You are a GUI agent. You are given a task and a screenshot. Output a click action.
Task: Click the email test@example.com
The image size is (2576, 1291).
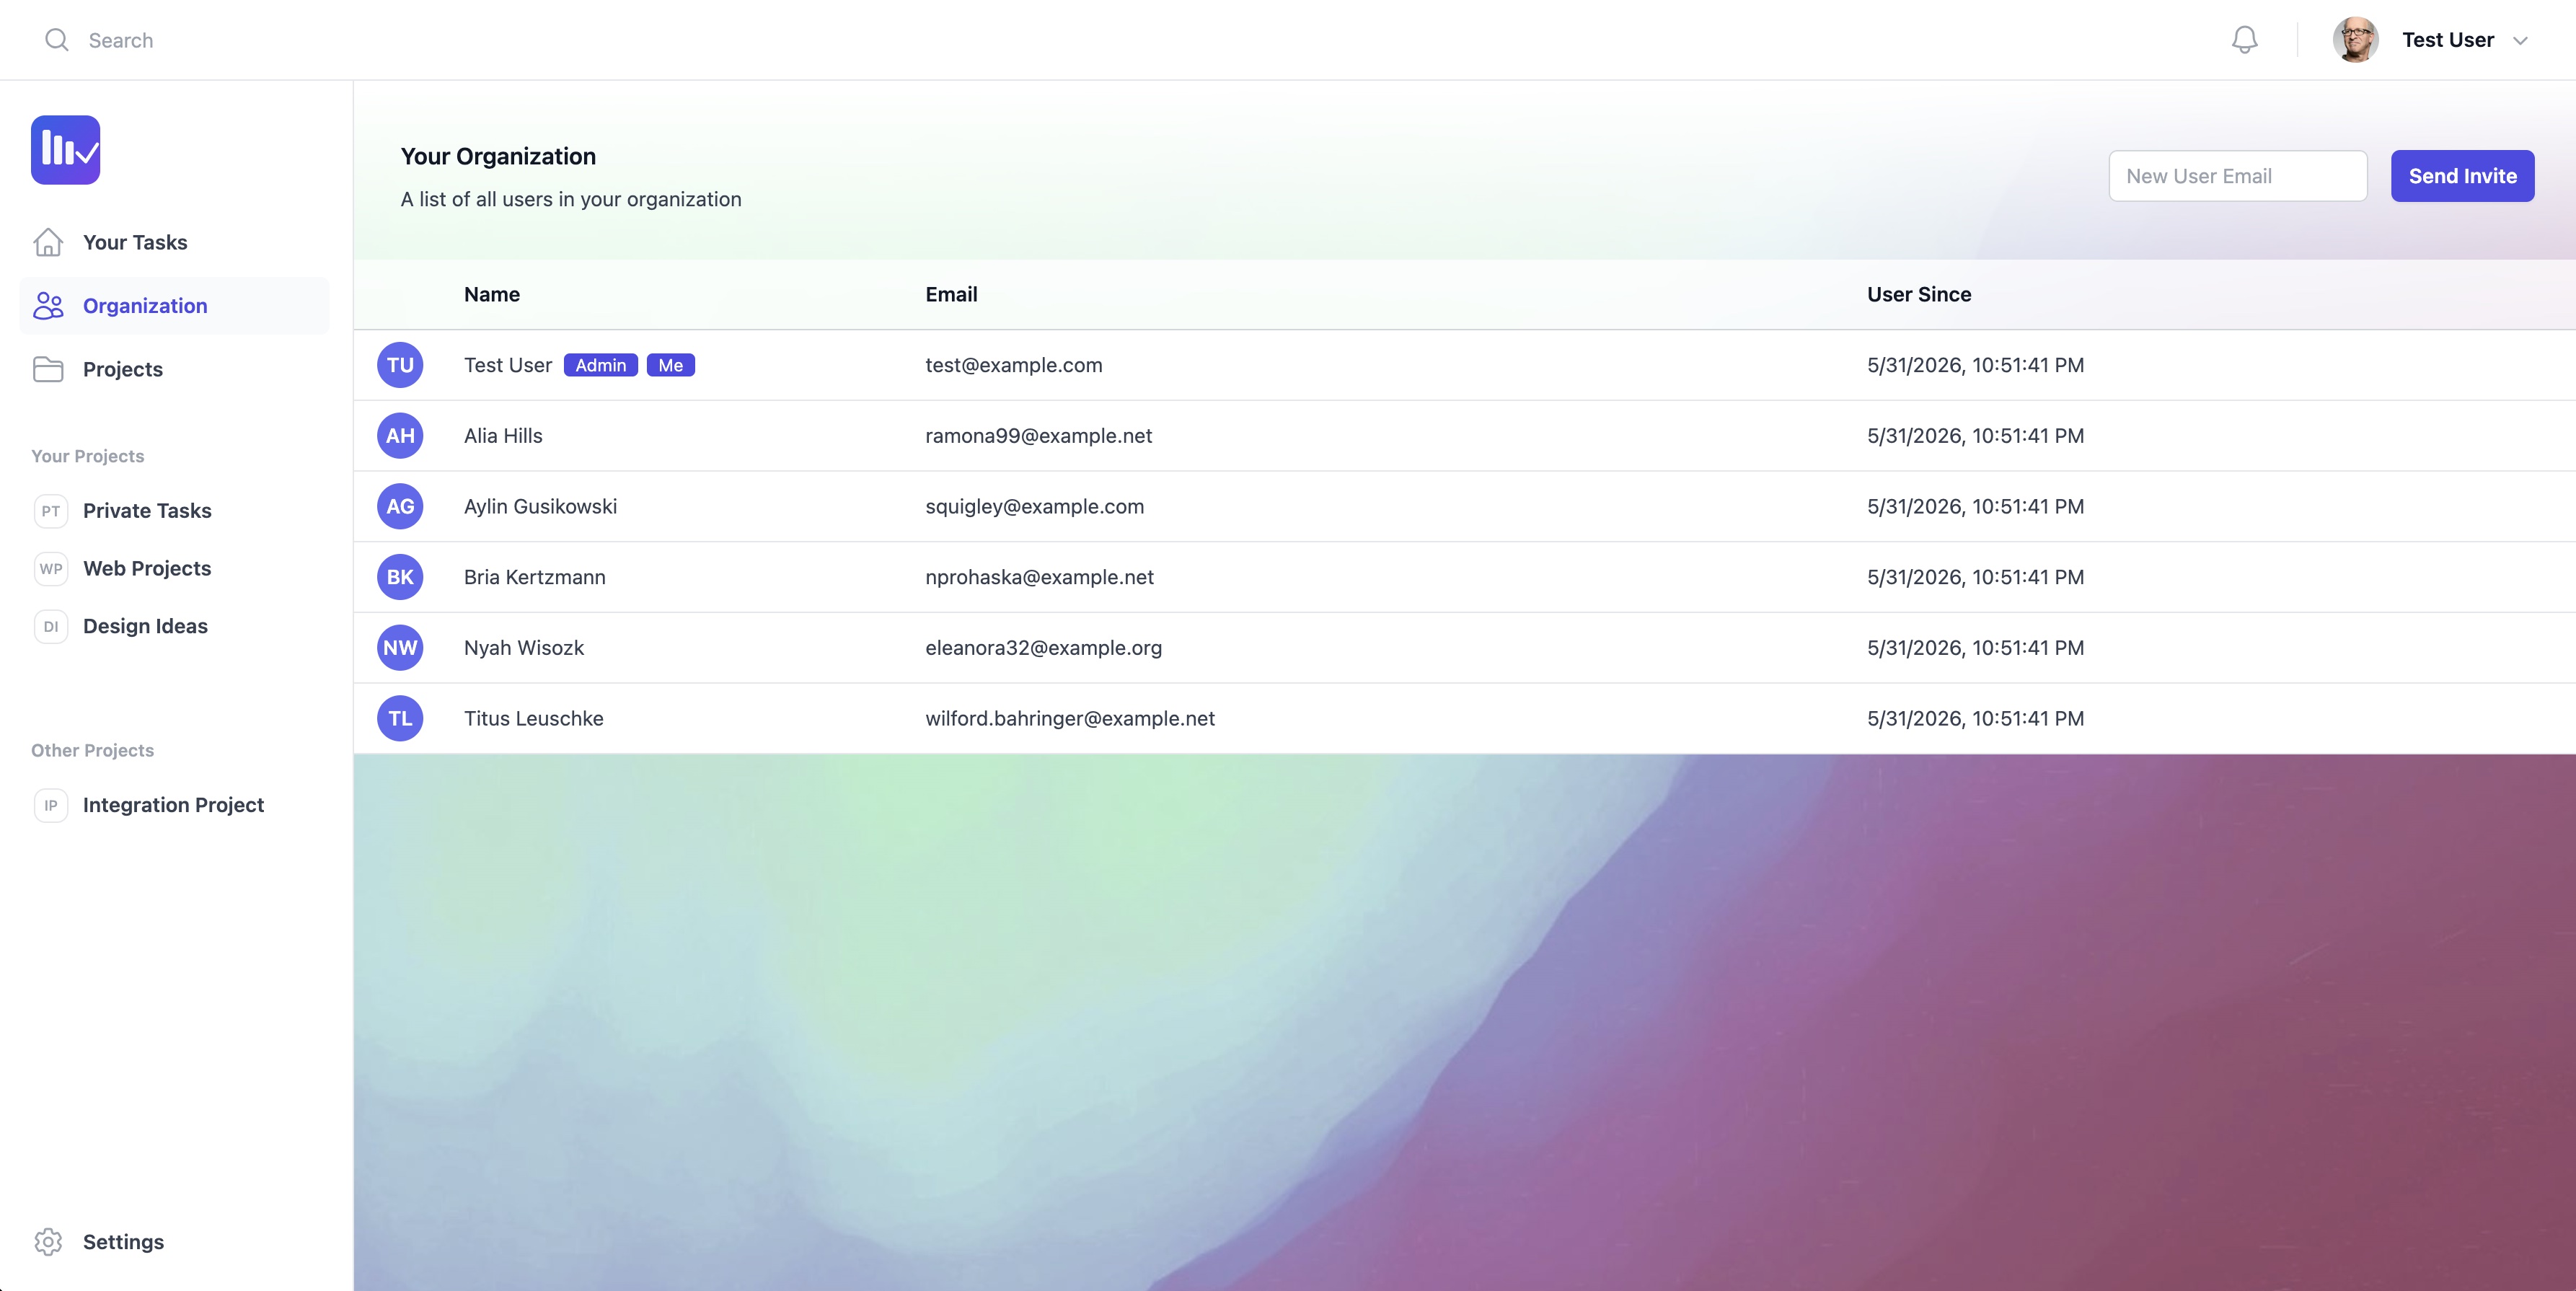pyautogui.click(x=1014, y=365)
